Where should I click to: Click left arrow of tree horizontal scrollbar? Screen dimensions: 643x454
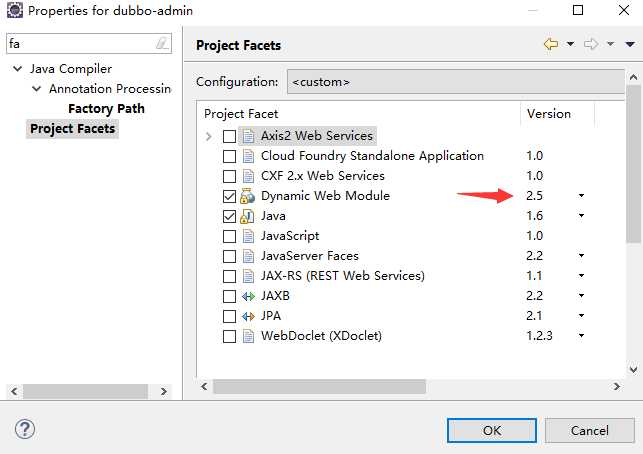[14, 391]
